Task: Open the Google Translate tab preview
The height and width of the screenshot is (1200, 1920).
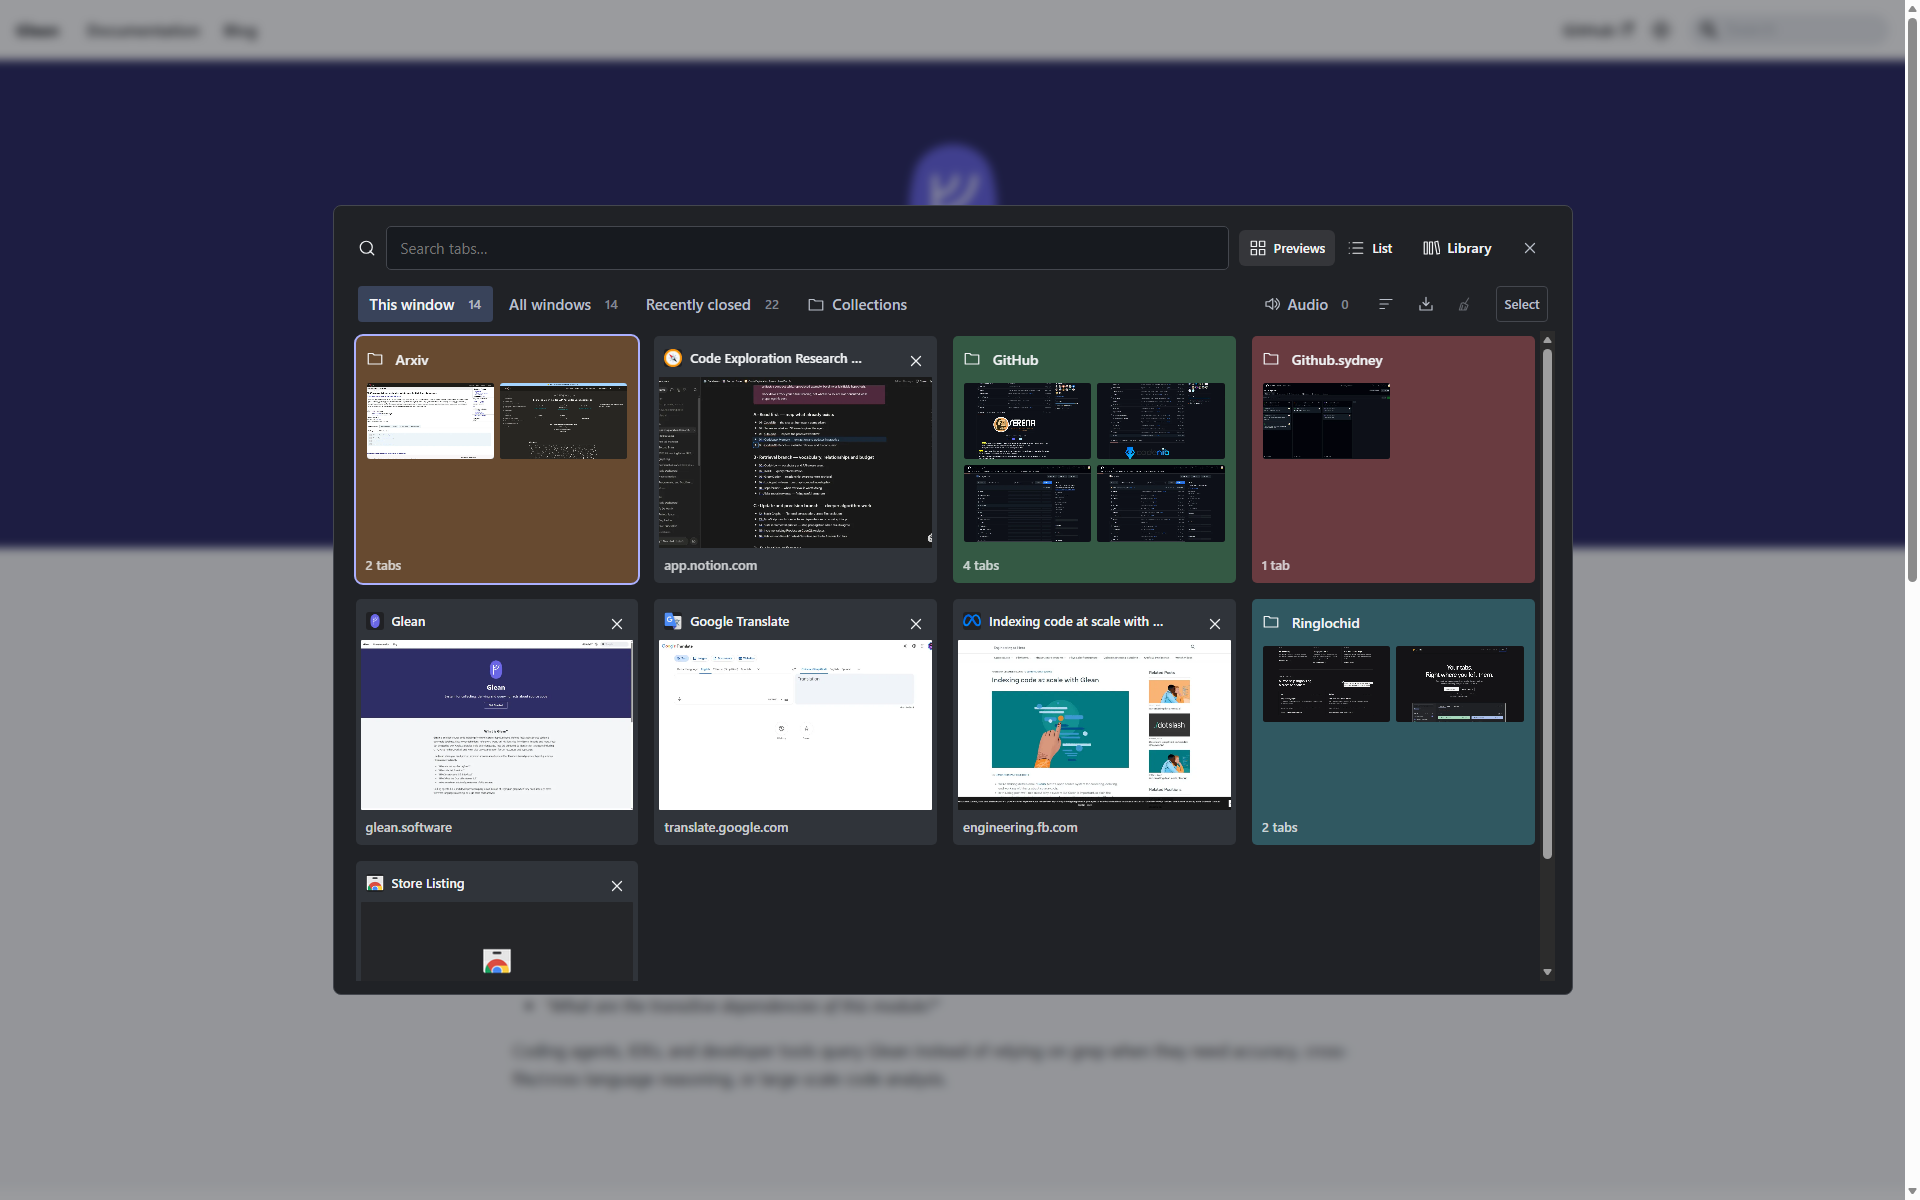Action: click(x=795, y=725)
